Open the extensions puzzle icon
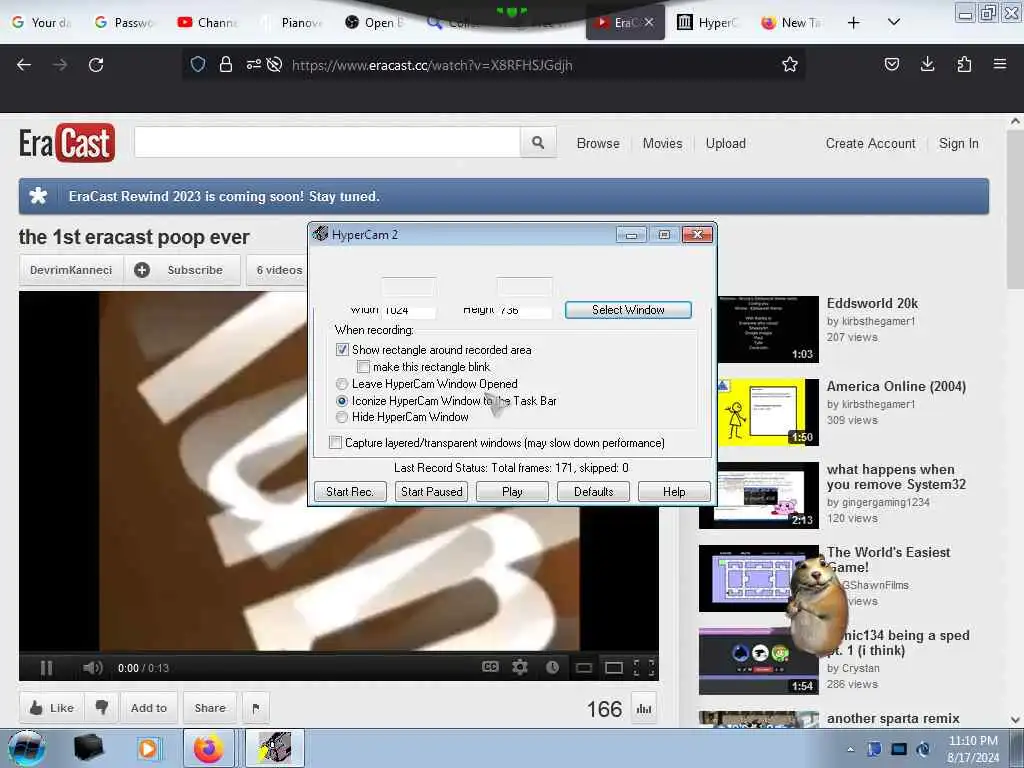This screenshot has width=1024, height=768. [964, 64]
